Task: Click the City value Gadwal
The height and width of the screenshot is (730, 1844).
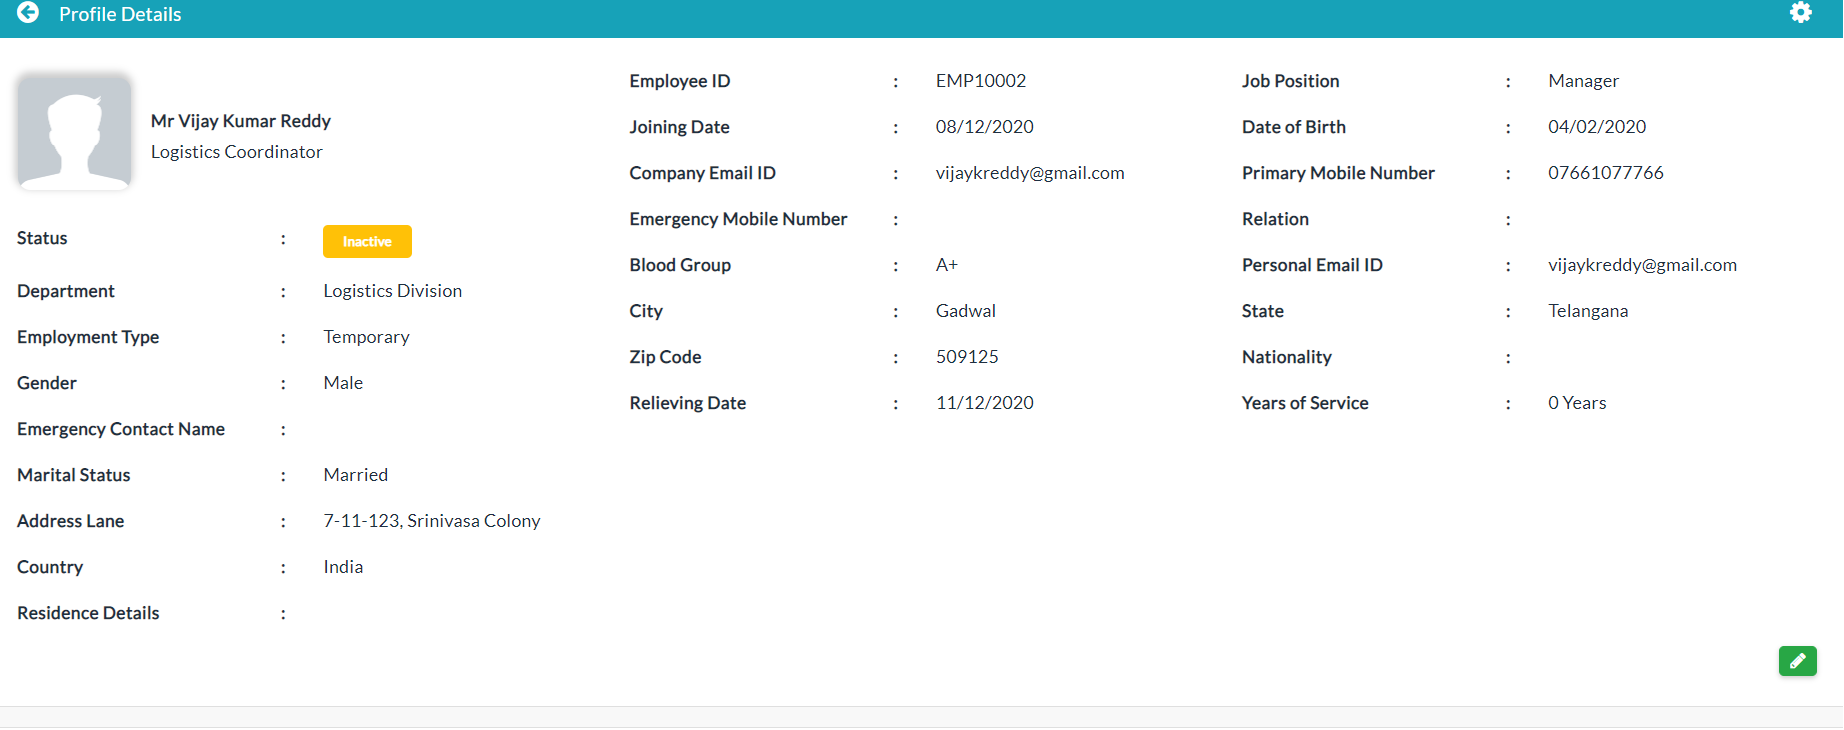Action: tap(966, 311)
